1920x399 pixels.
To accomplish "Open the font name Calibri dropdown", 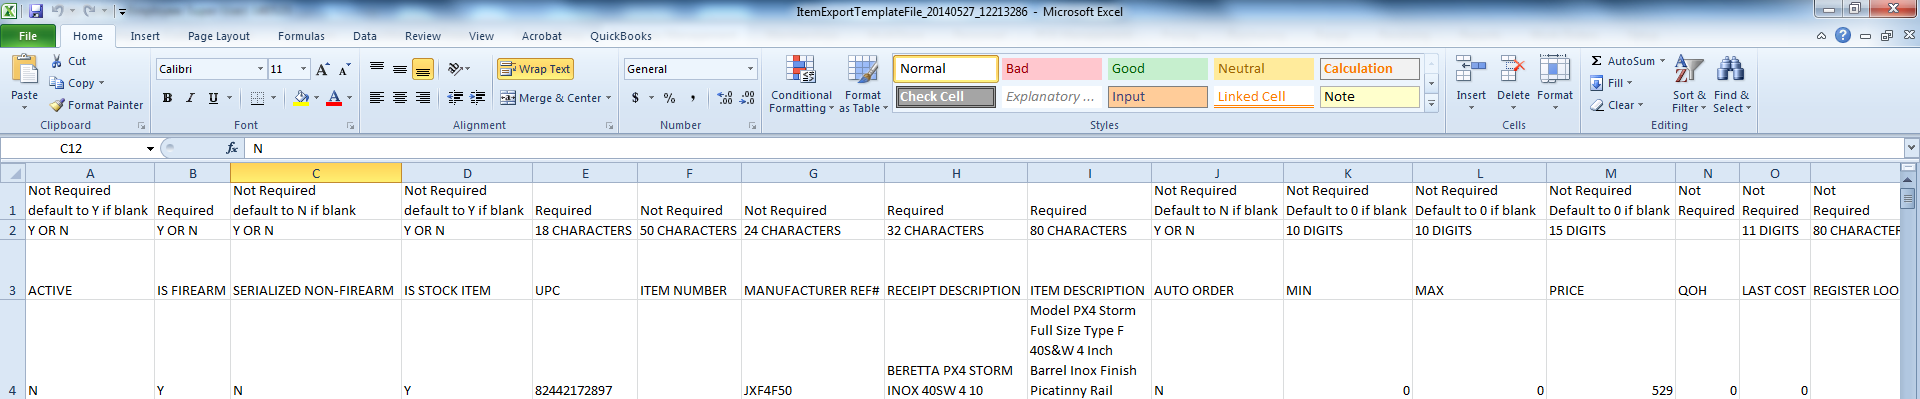I will click(x=260, y=69).
